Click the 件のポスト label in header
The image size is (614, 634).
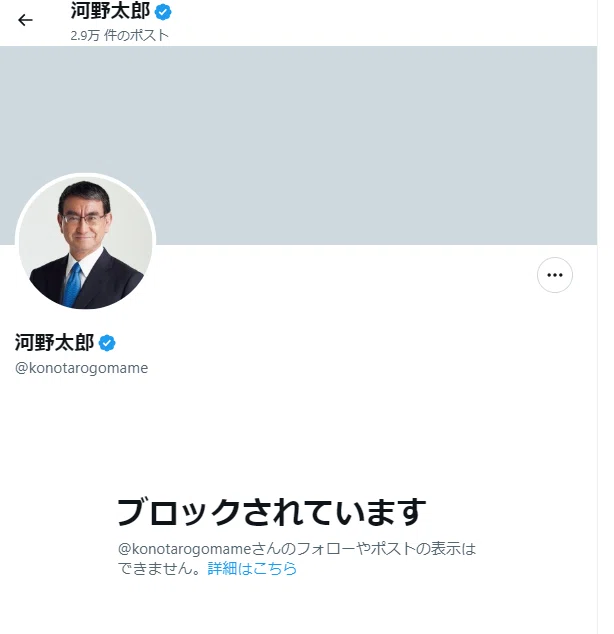pos(136,36)
